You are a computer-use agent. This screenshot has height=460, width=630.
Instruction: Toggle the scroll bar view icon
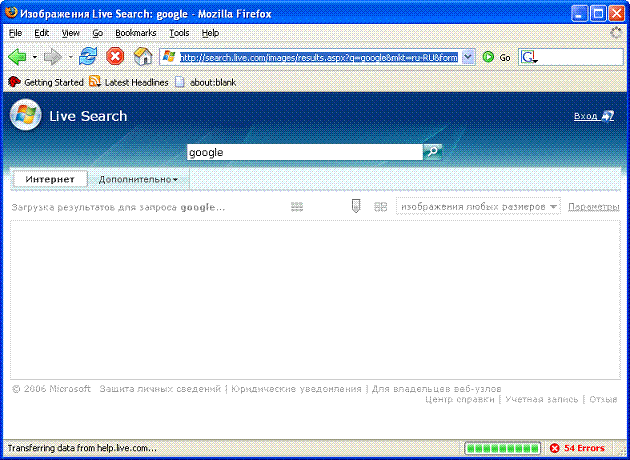pos(355,207)
